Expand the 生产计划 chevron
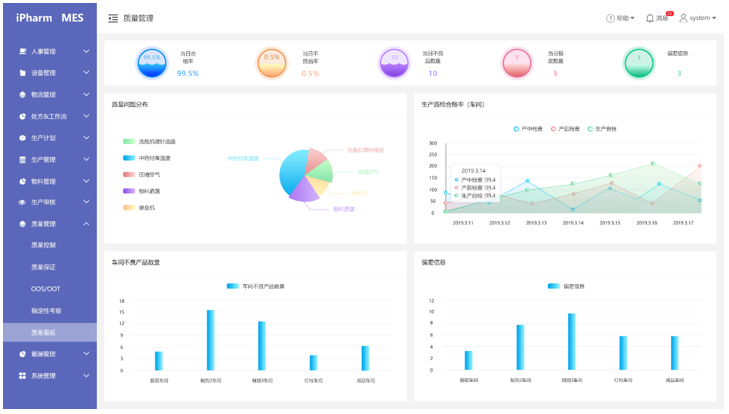 click(86, 138)
